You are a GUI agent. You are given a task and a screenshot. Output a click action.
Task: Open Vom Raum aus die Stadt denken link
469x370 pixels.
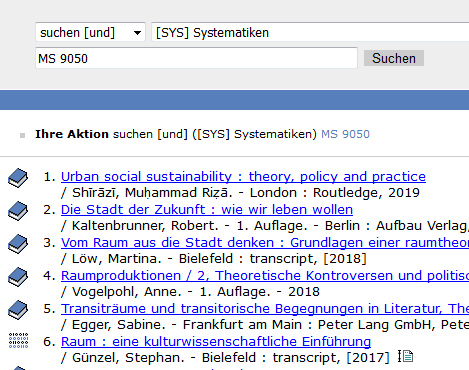265,243
